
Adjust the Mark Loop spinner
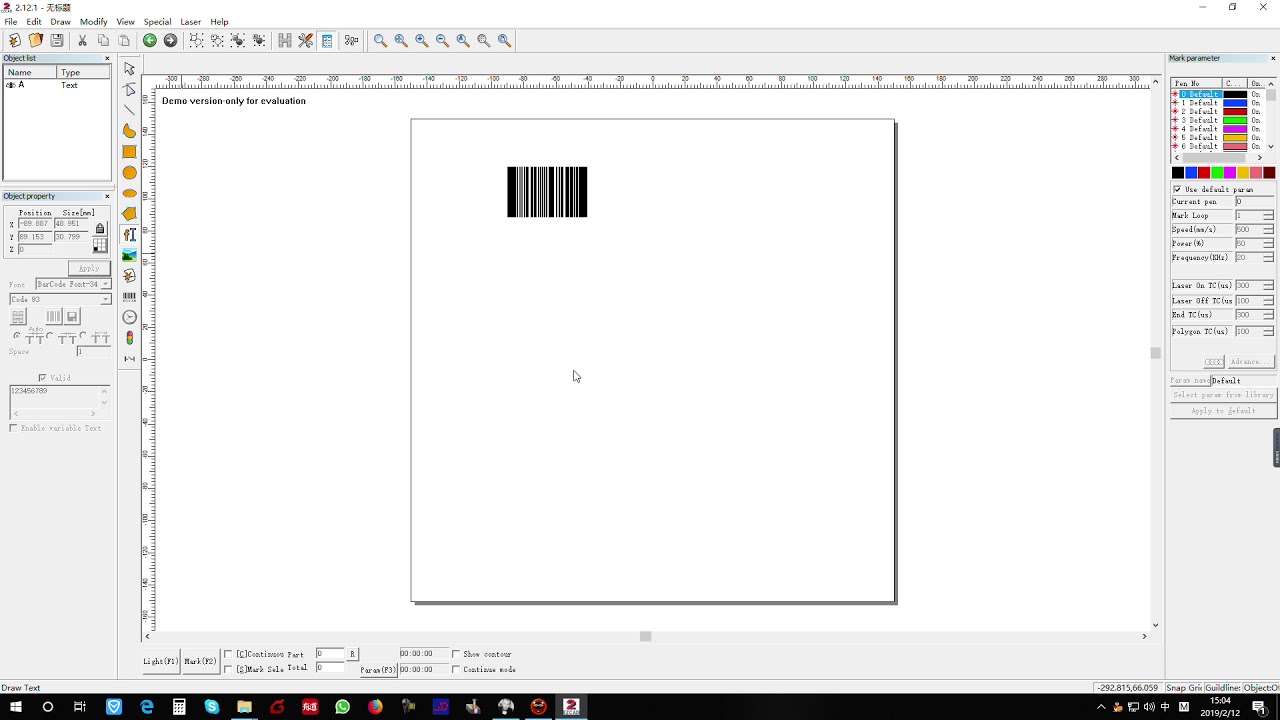click(1269, 215)
